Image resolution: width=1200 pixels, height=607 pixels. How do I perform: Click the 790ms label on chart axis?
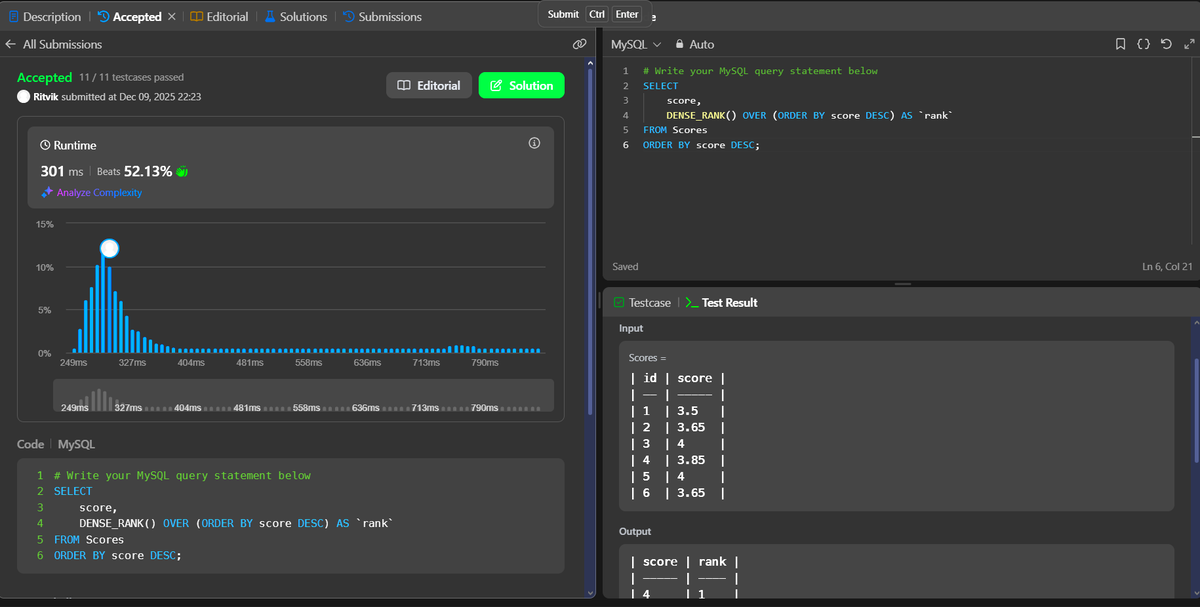(x=485, y=363)
